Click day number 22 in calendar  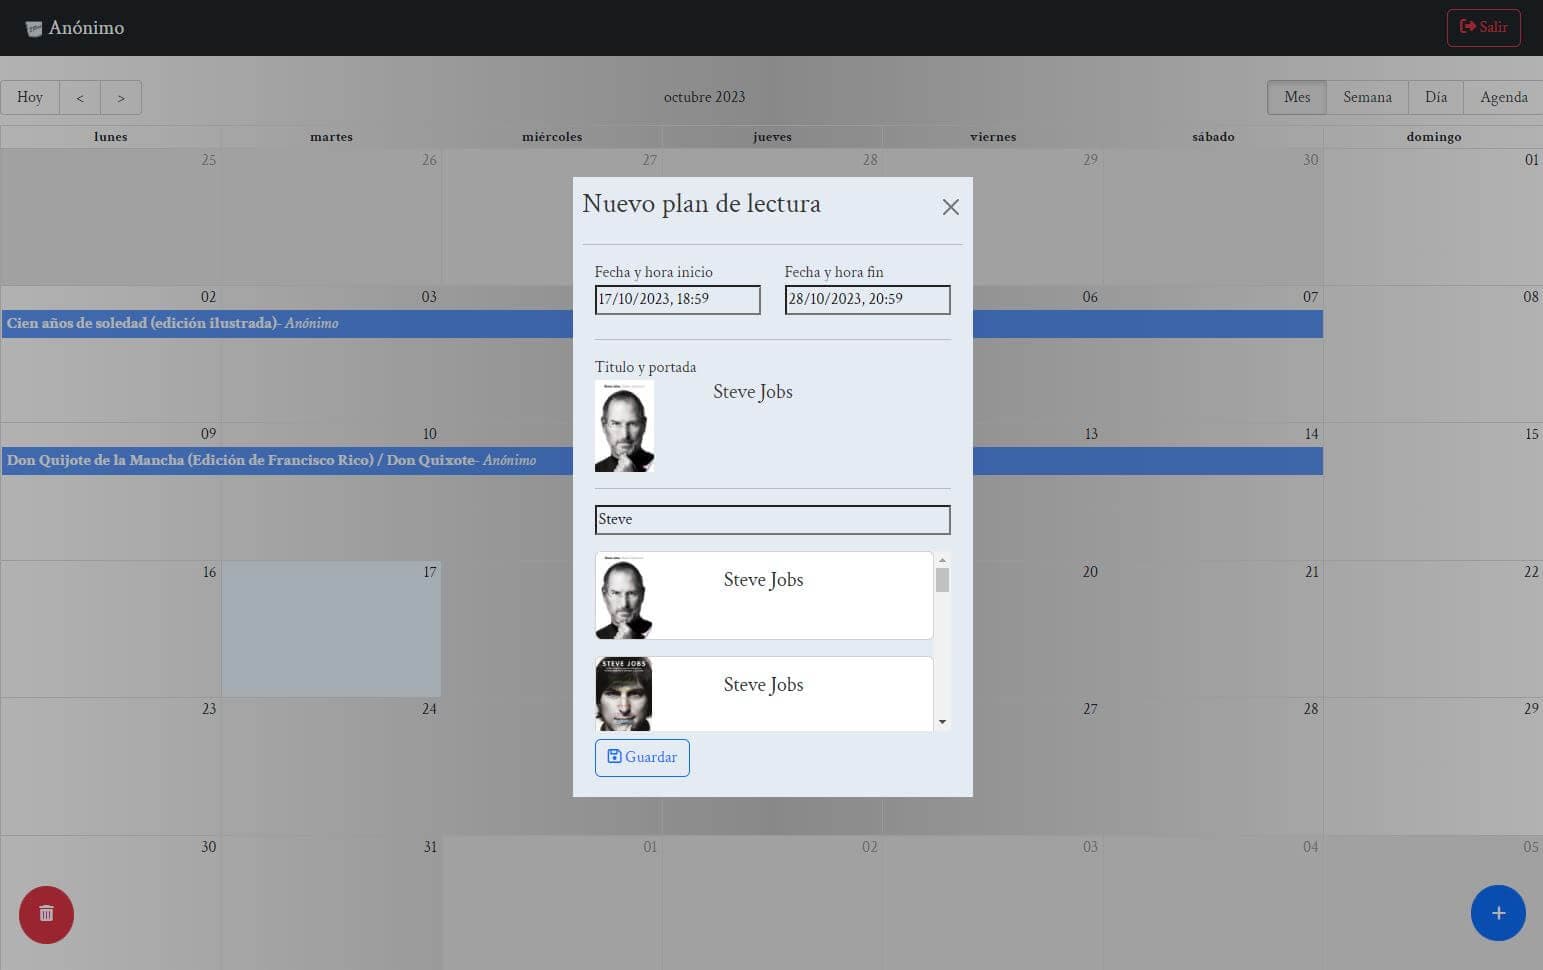coord(1531,572)
